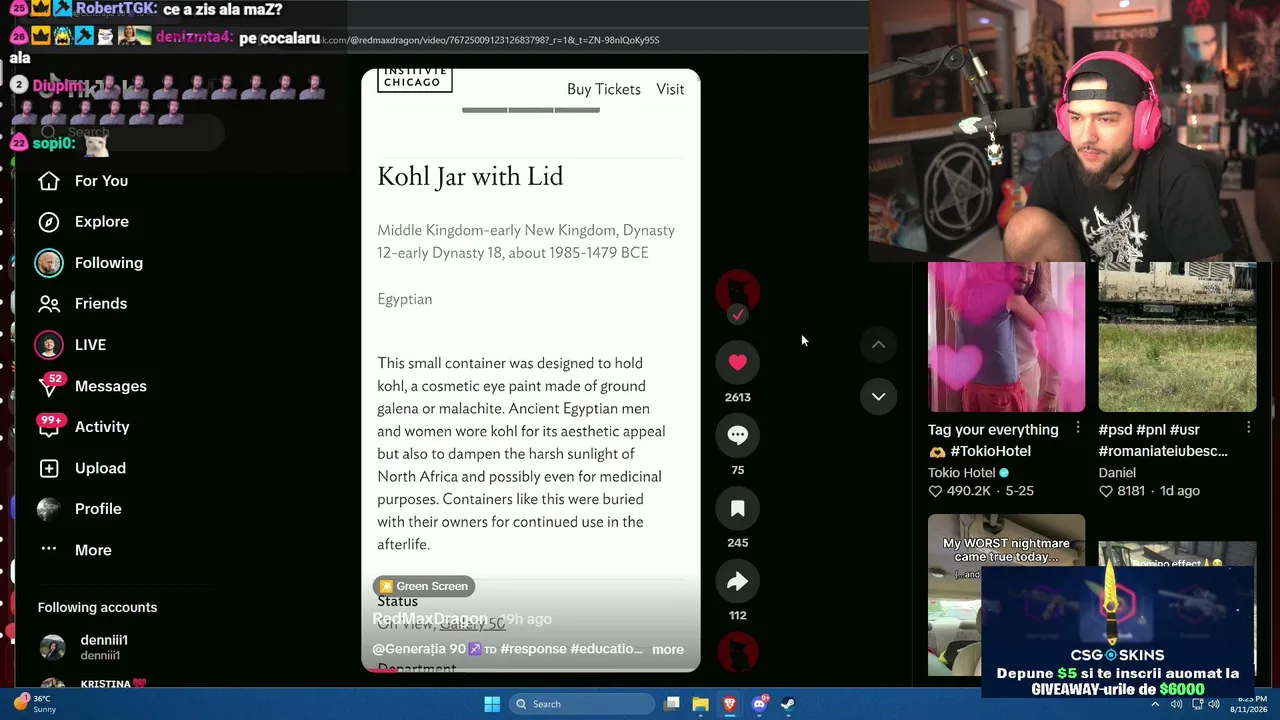The height and width of the screenshot is (720, 1280).
Task: Open the Tokio Hotel video thumbnail
Action: click(1006, 337)
